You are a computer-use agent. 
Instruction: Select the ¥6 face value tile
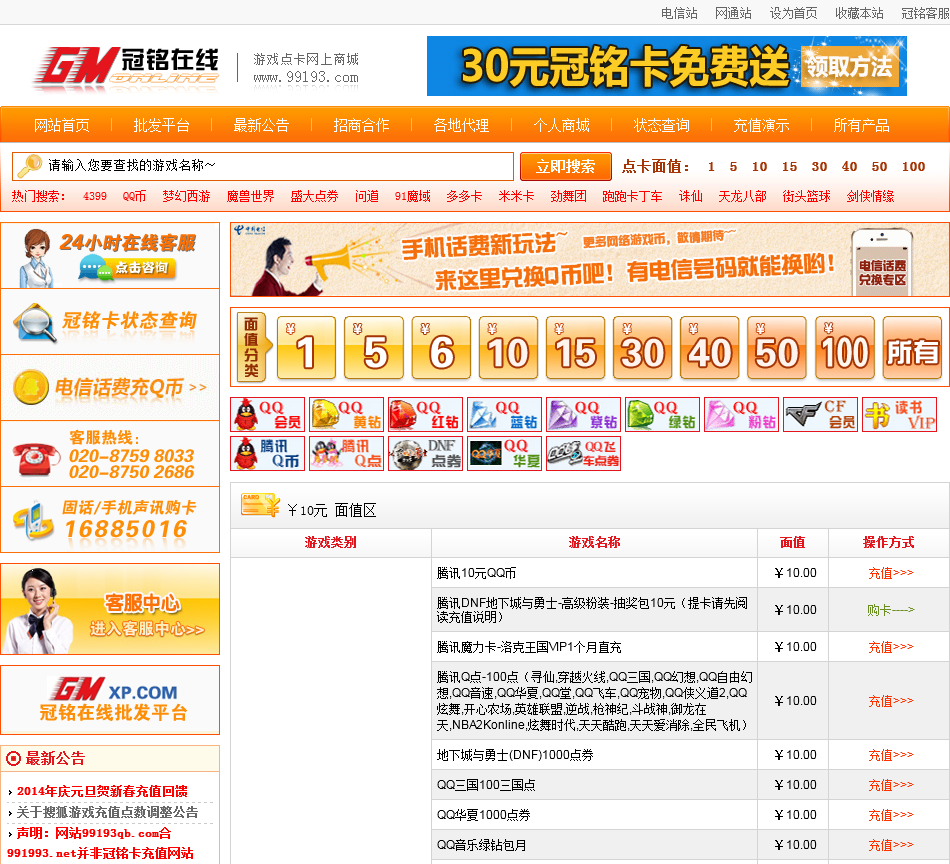(x=441, y=348)
